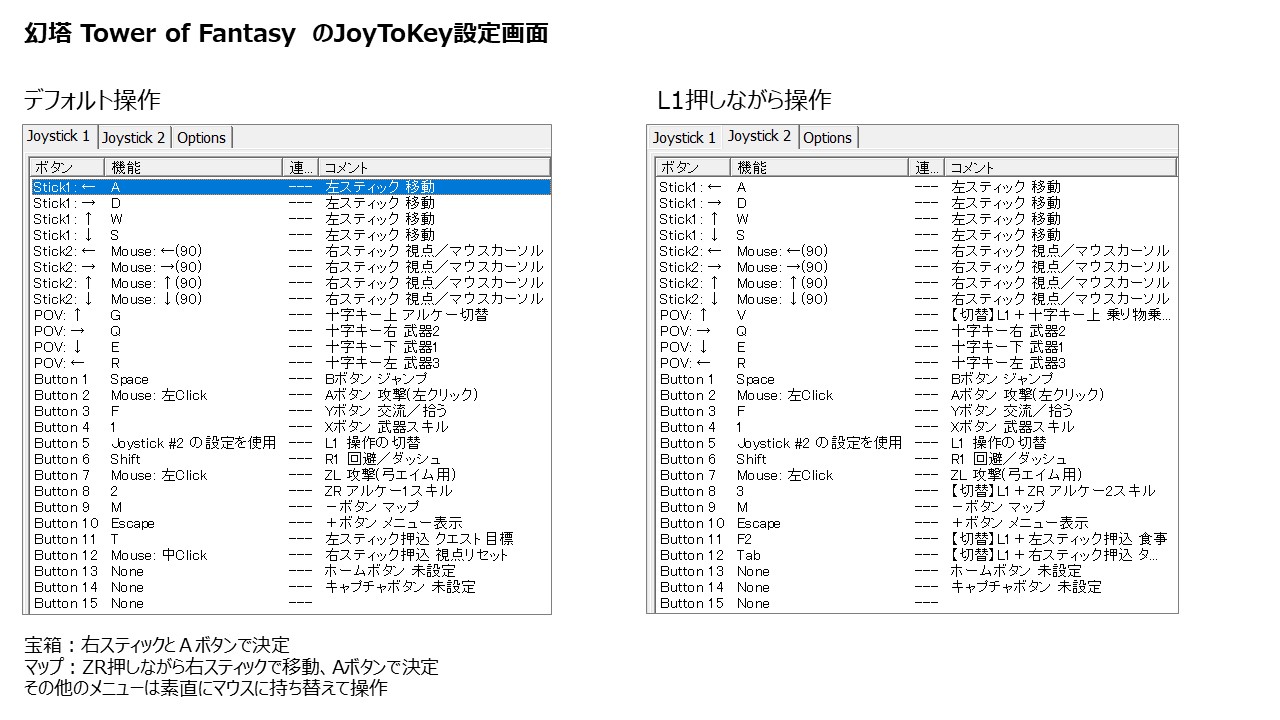Select Button 12 Tab row in right panel
The width and height of the screenshot is (1280, 720).
tap(916, 555)
